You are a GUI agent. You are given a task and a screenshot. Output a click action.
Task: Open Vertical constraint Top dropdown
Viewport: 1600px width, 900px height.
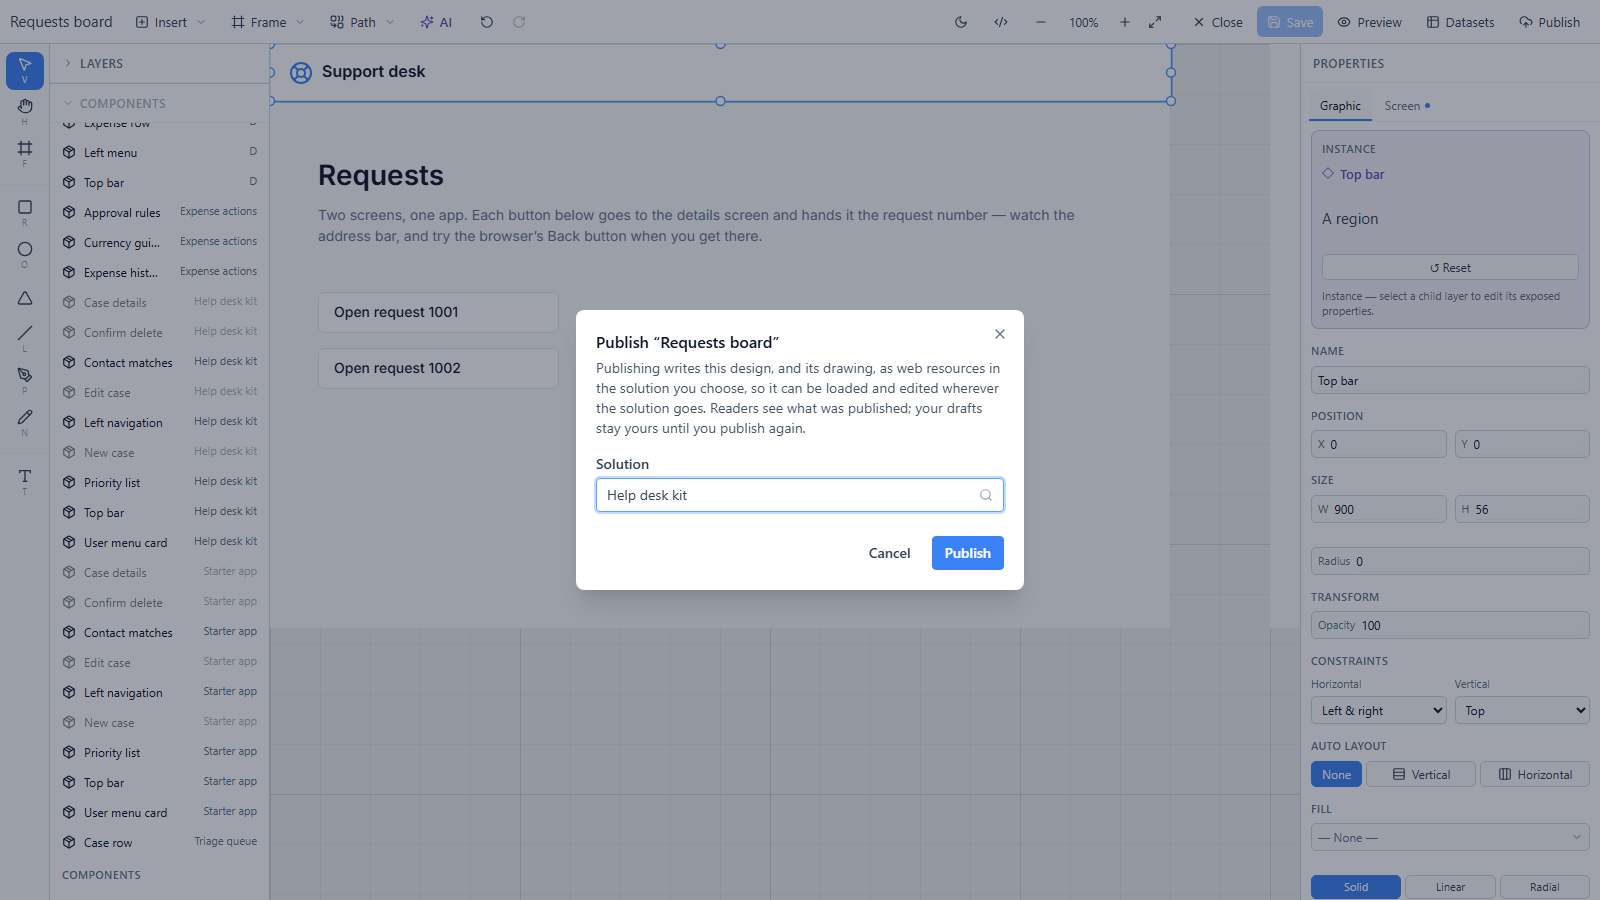pyautogui.click(x=1522, y=711)
